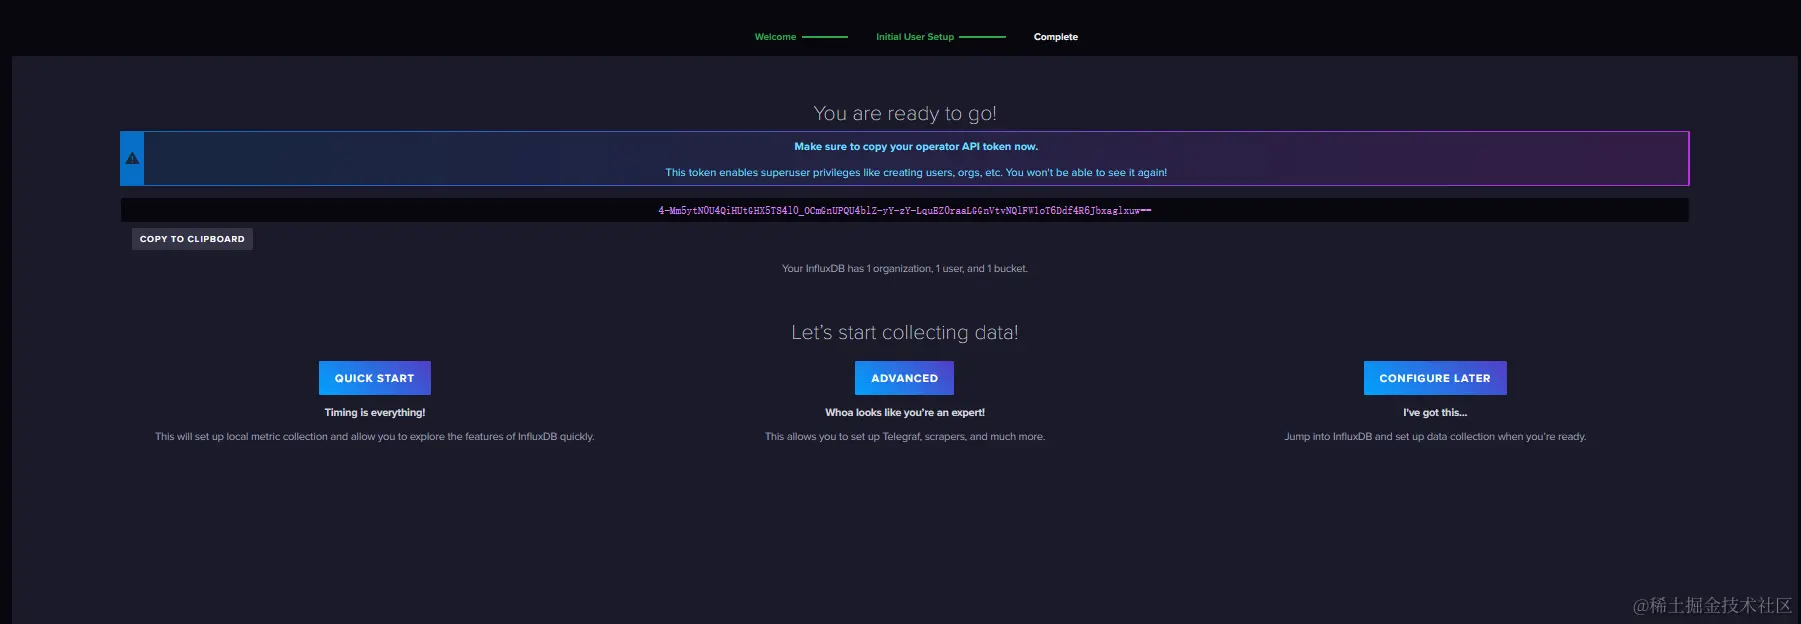Choose the Advanced setup button
This screenshot has height=624, width=1801.
(904, 378)
